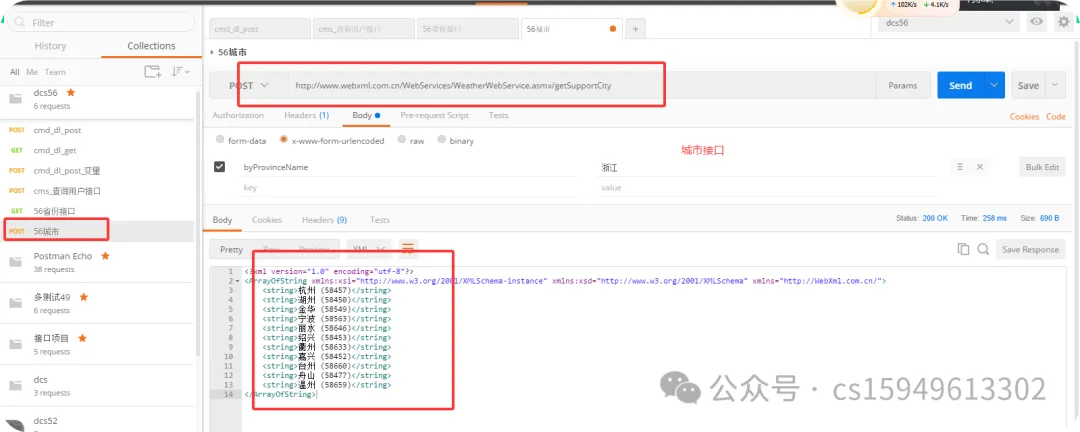The image size is (1080, 432).
Task: Open the Code link
Action: click(1056, 116)
